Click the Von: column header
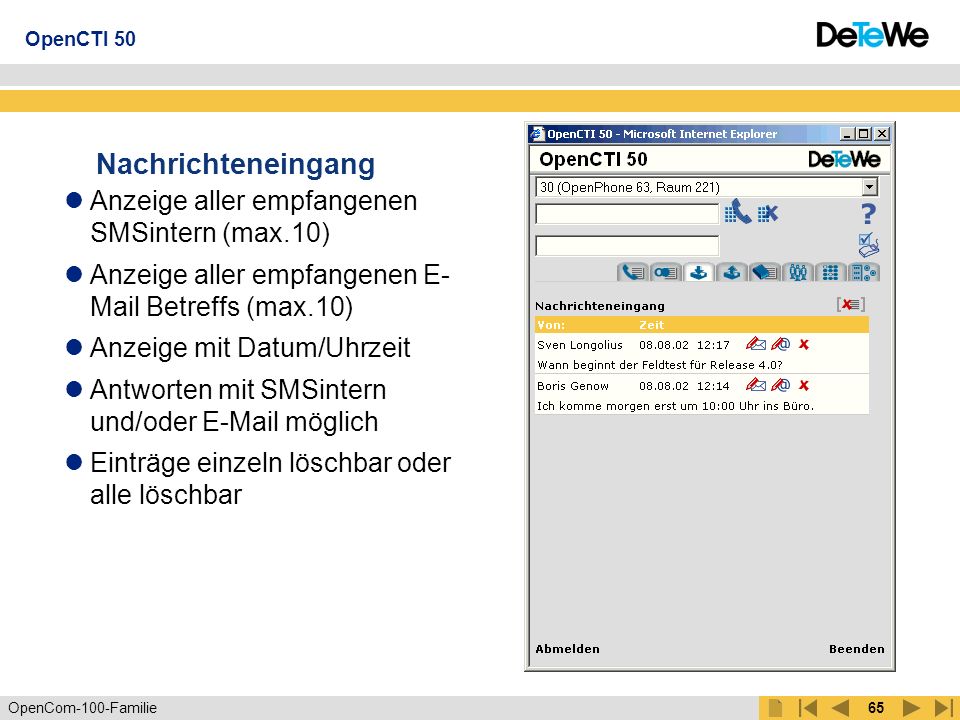 tap(551, 325)
